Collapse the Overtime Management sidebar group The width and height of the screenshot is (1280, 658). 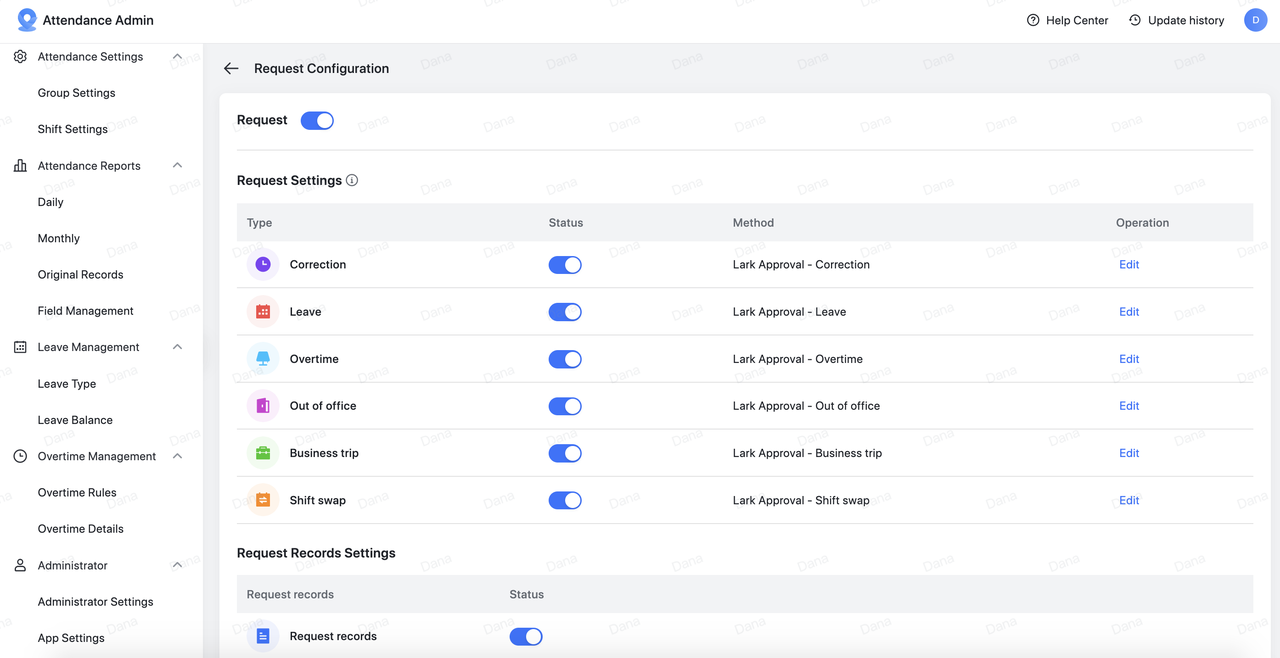177,456
